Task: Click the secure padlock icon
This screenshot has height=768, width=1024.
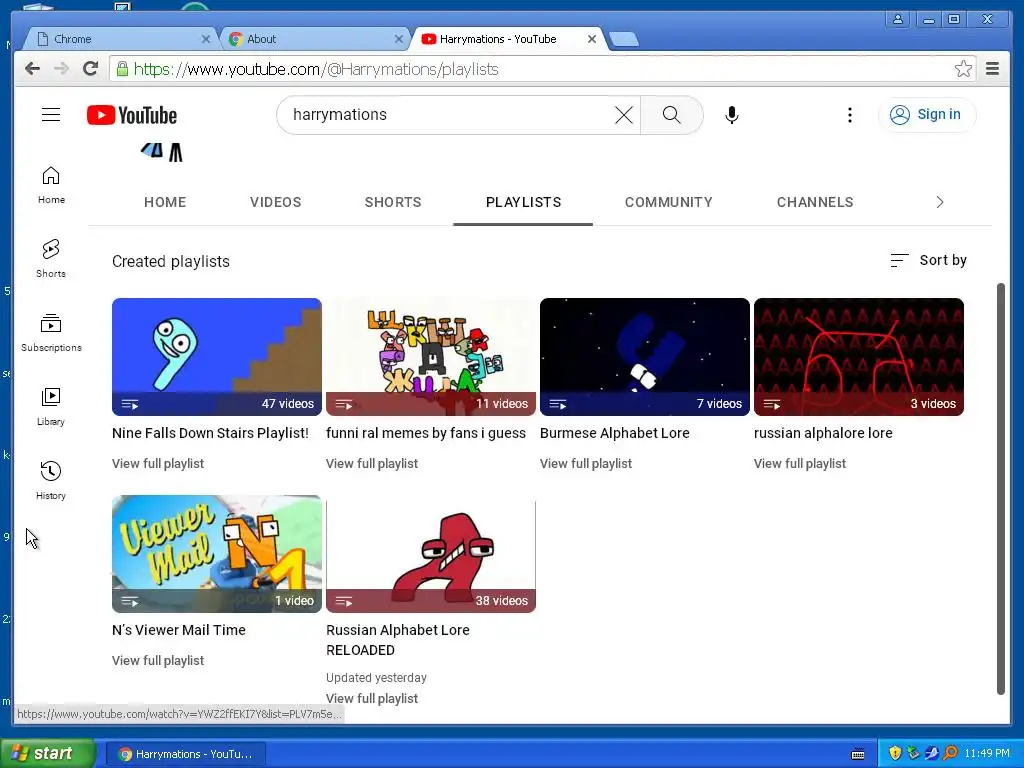Action: [x=122, y=69]
